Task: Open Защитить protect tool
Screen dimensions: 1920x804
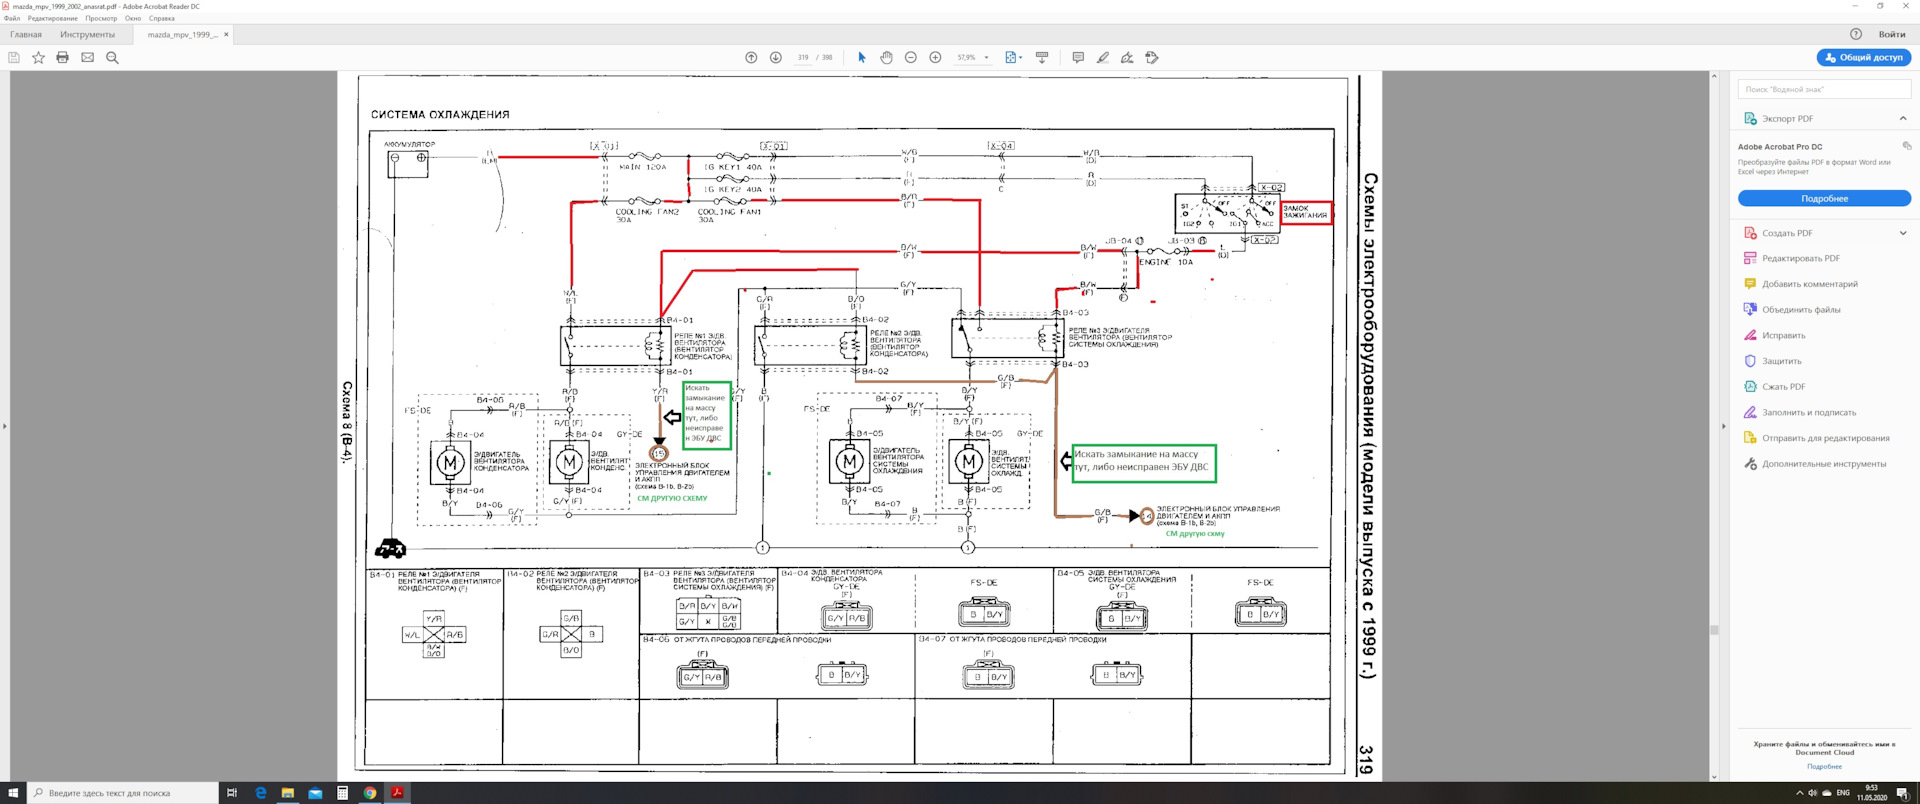Action: (1781, 361)
